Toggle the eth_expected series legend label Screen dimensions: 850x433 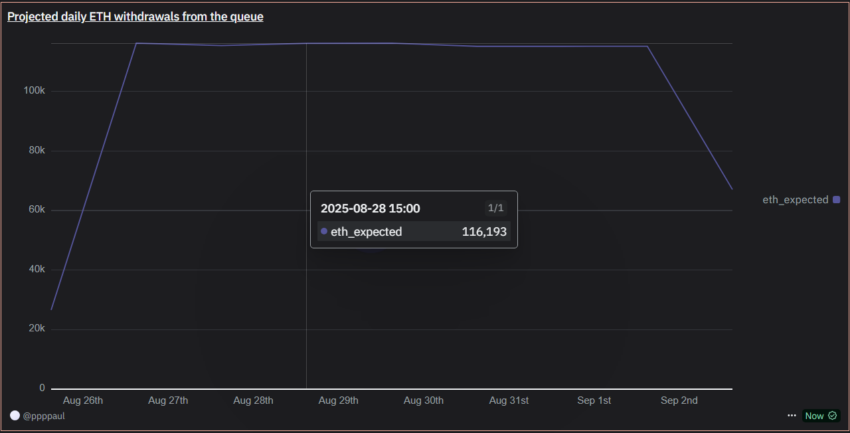pyautogui.click(x=795, y=200)
